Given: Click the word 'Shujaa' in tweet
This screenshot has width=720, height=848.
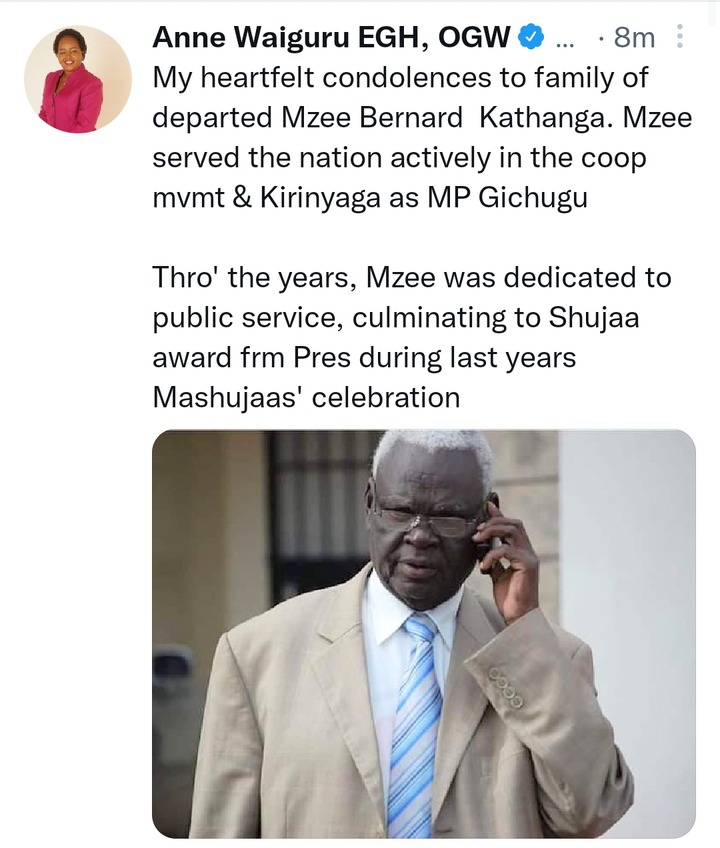Looking at the screenshot, I should coord(593,317).
